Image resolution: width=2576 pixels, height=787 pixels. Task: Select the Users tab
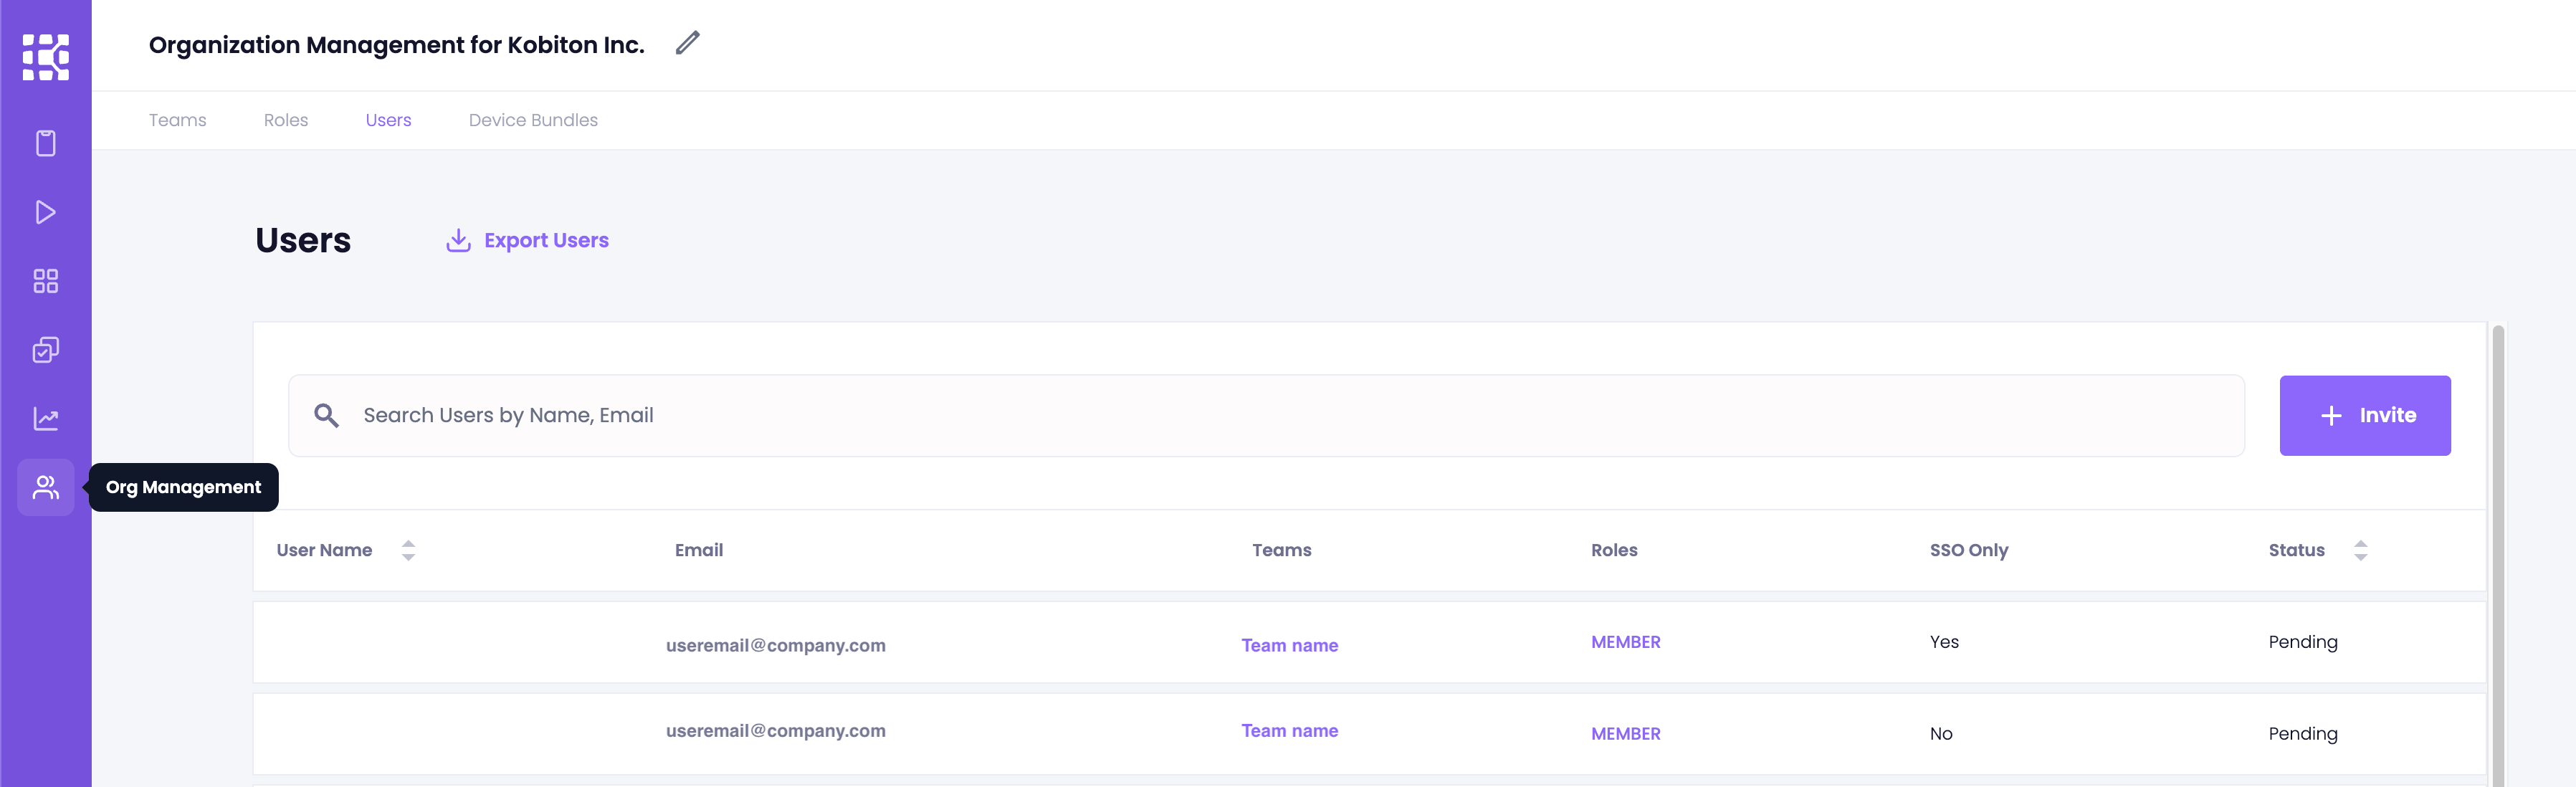pos(389,120)
